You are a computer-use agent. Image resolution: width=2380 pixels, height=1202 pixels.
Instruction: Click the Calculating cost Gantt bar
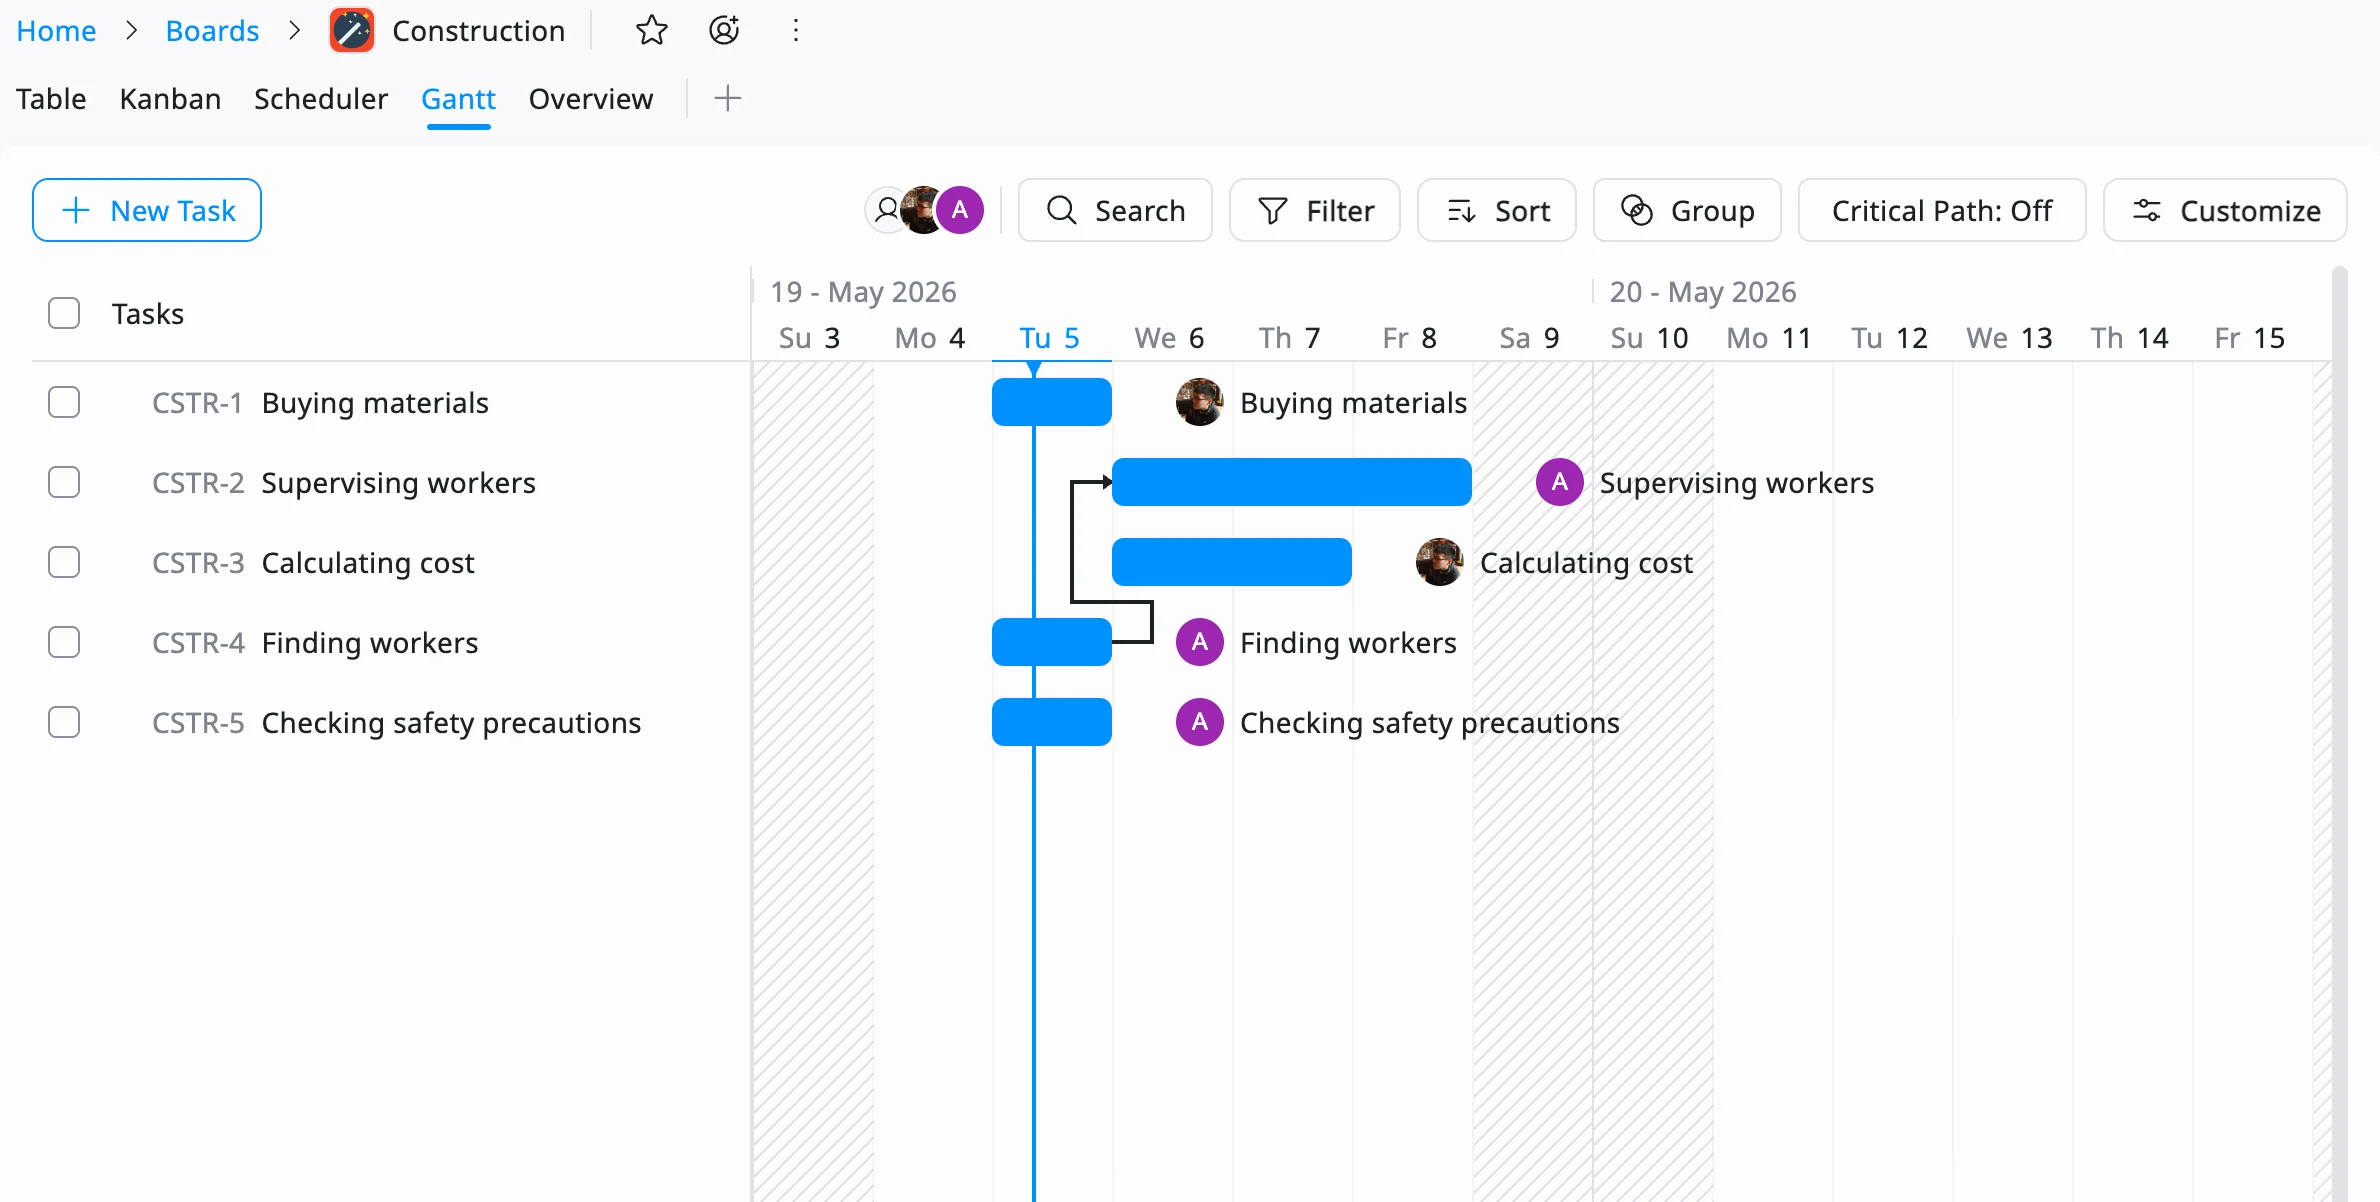(1232, 562)
